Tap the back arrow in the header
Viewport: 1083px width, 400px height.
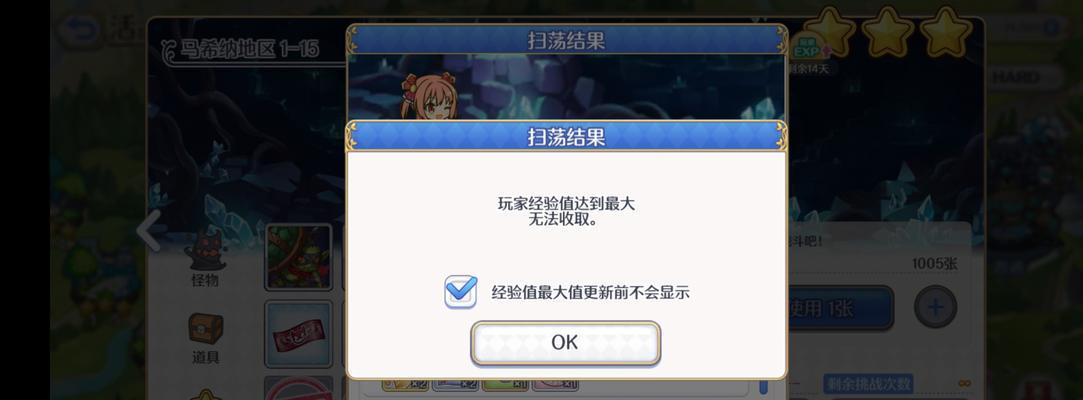[80, 29]
